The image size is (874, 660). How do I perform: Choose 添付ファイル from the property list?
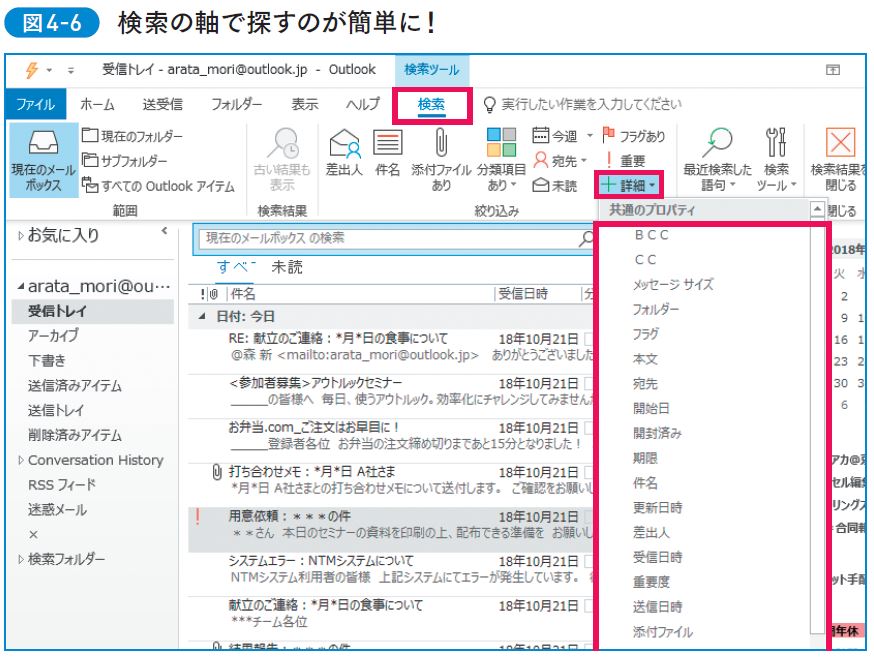(663, 632)
